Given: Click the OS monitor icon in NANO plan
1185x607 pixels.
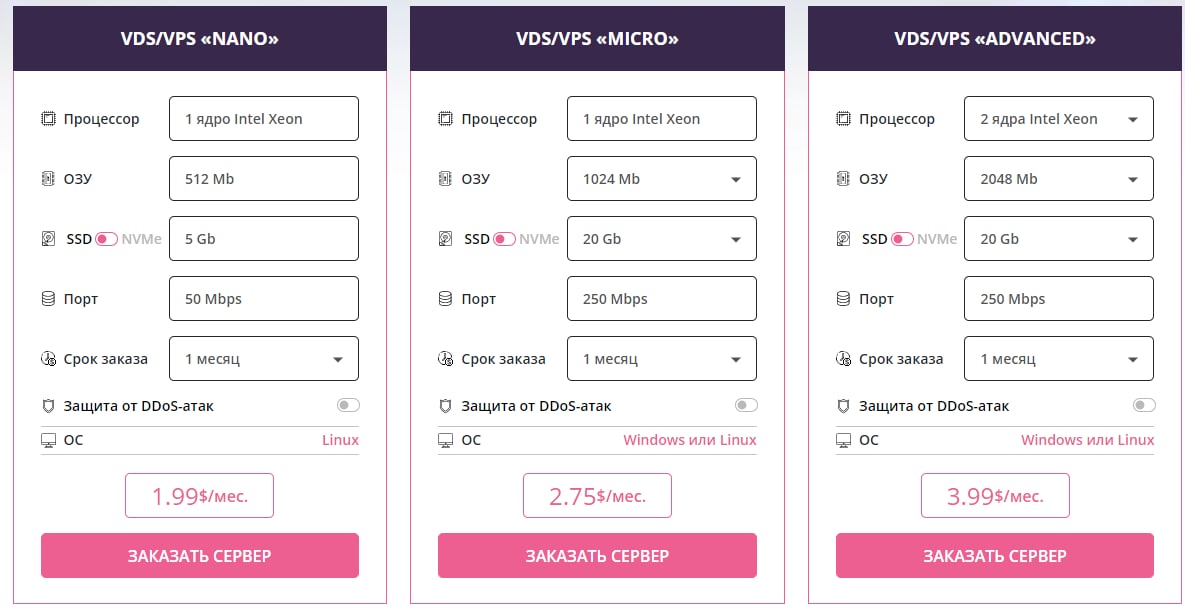Looking at the screenshot, I should [x=48, y=440].
